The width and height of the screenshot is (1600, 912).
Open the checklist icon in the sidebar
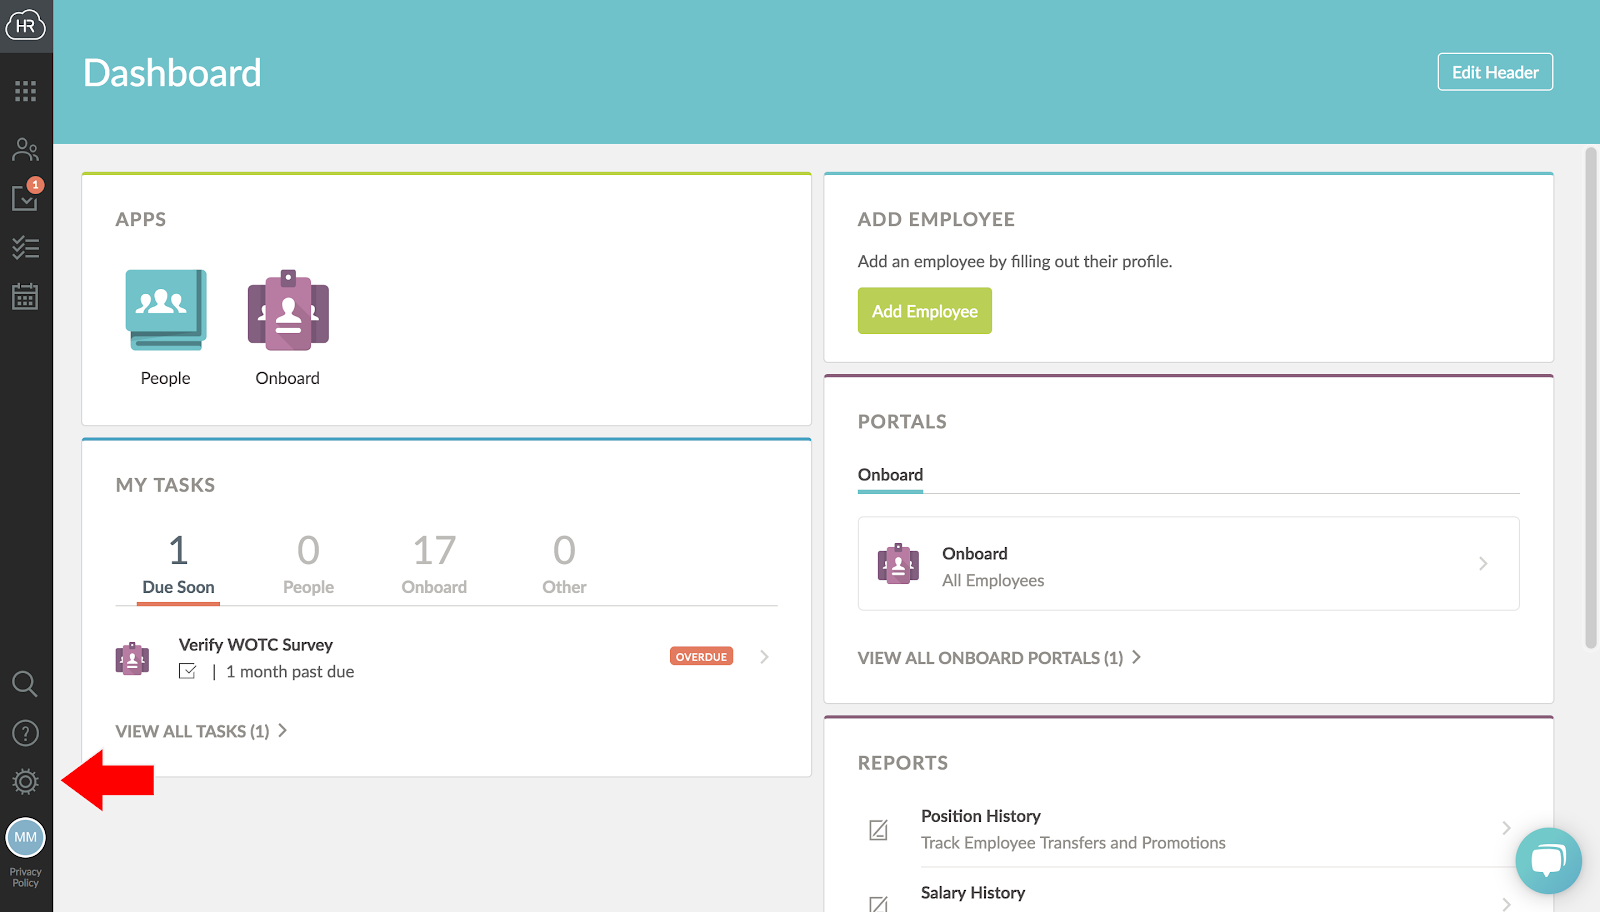[26, 247]
